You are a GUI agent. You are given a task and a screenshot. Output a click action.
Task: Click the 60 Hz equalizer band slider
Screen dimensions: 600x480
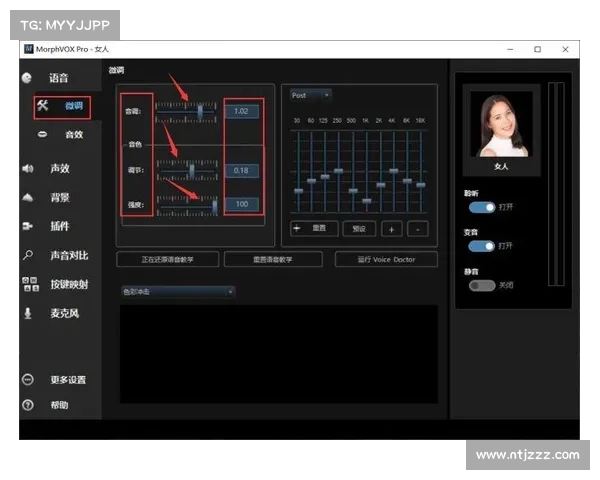(x=311, y=181)
